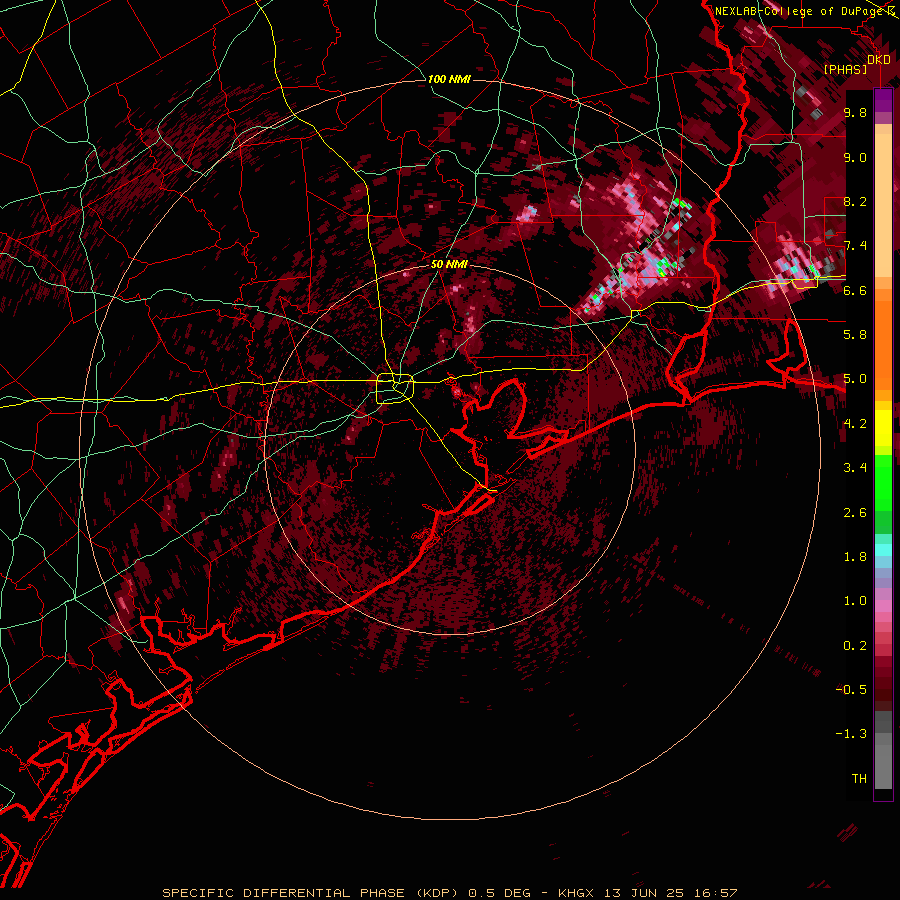Click the 9.0 value on the color scale
900x900 pixels.
point(855,157)
